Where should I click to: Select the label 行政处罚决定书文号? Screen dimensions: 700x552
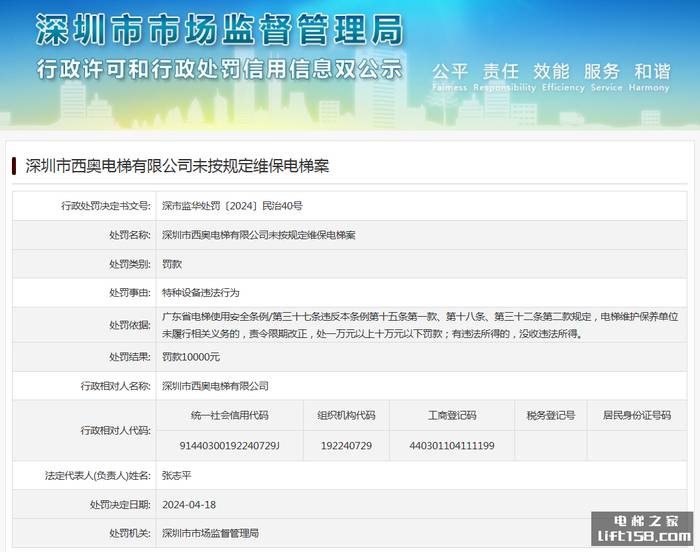click(x=105, y=206)
